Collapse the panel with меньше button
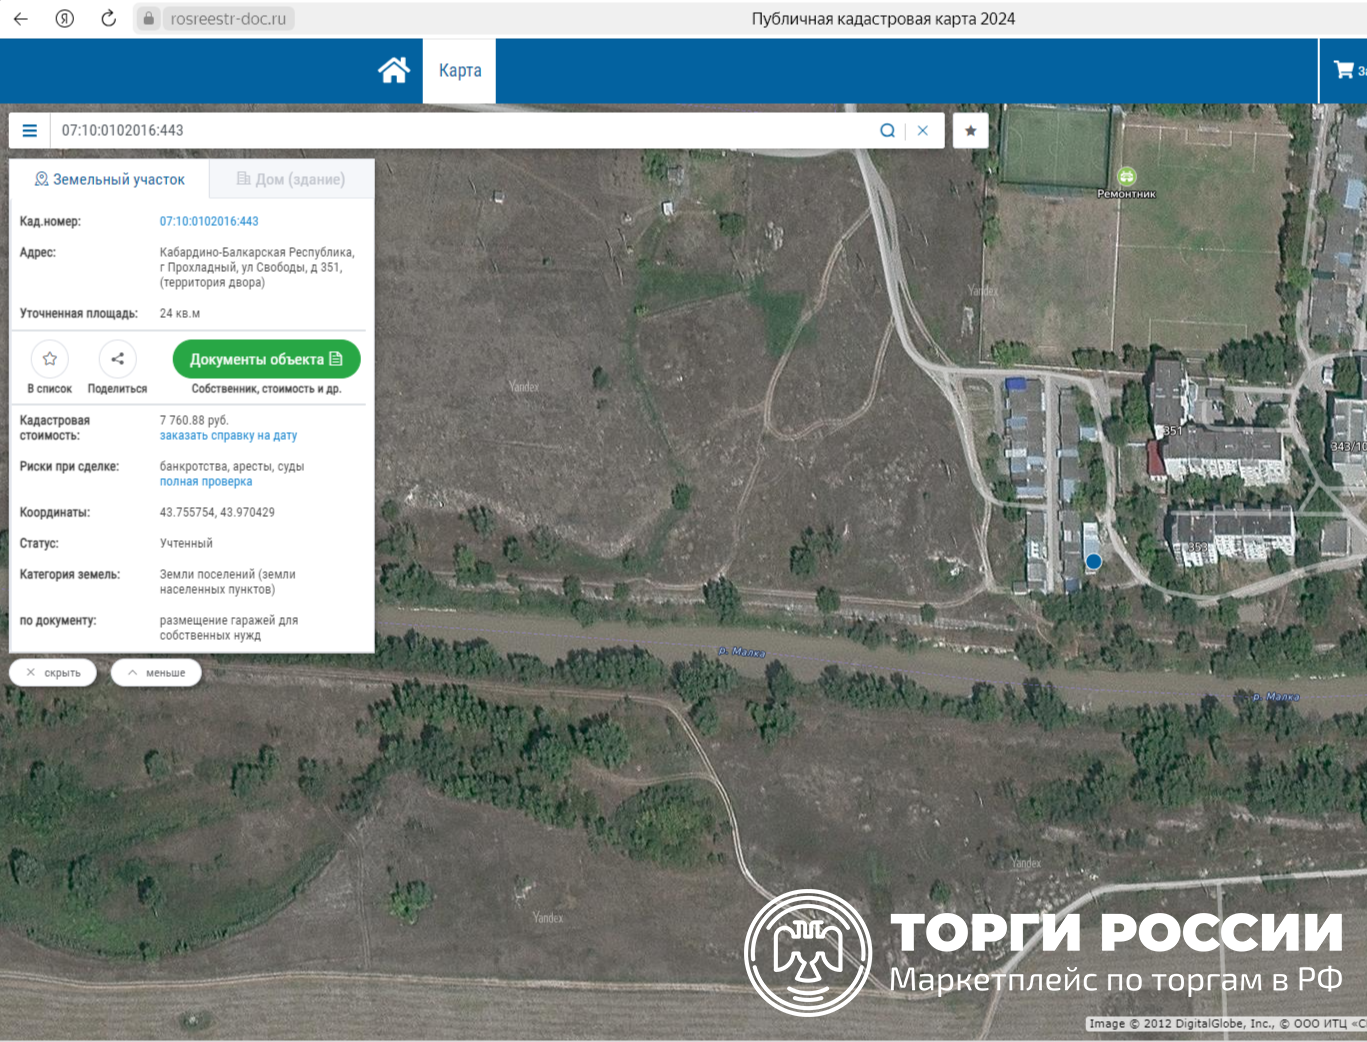1367x1042 pixels. [157, 673]
